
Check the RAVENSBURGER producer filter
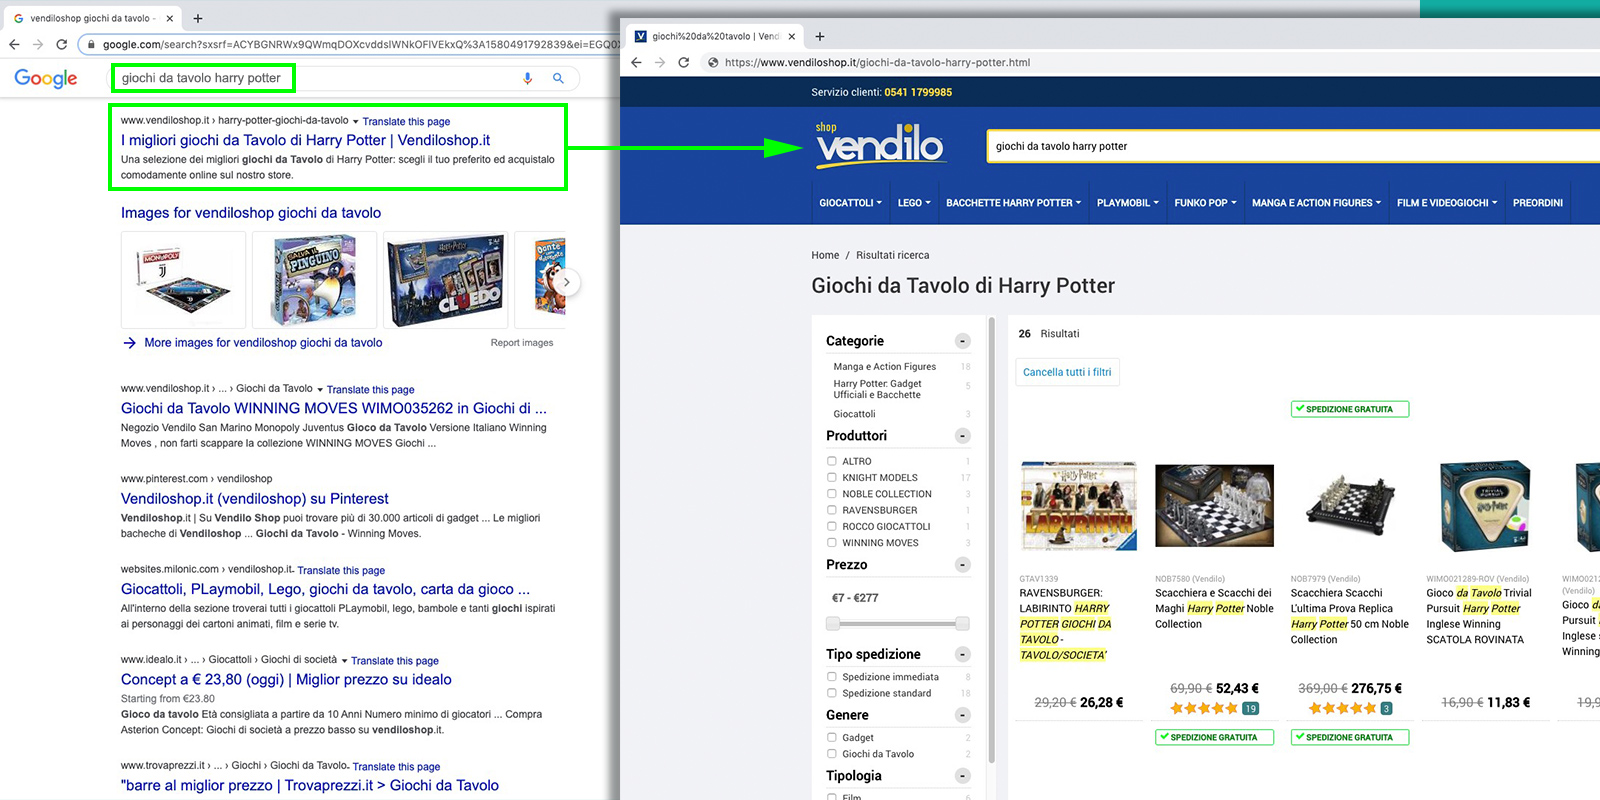coord(832,510)
